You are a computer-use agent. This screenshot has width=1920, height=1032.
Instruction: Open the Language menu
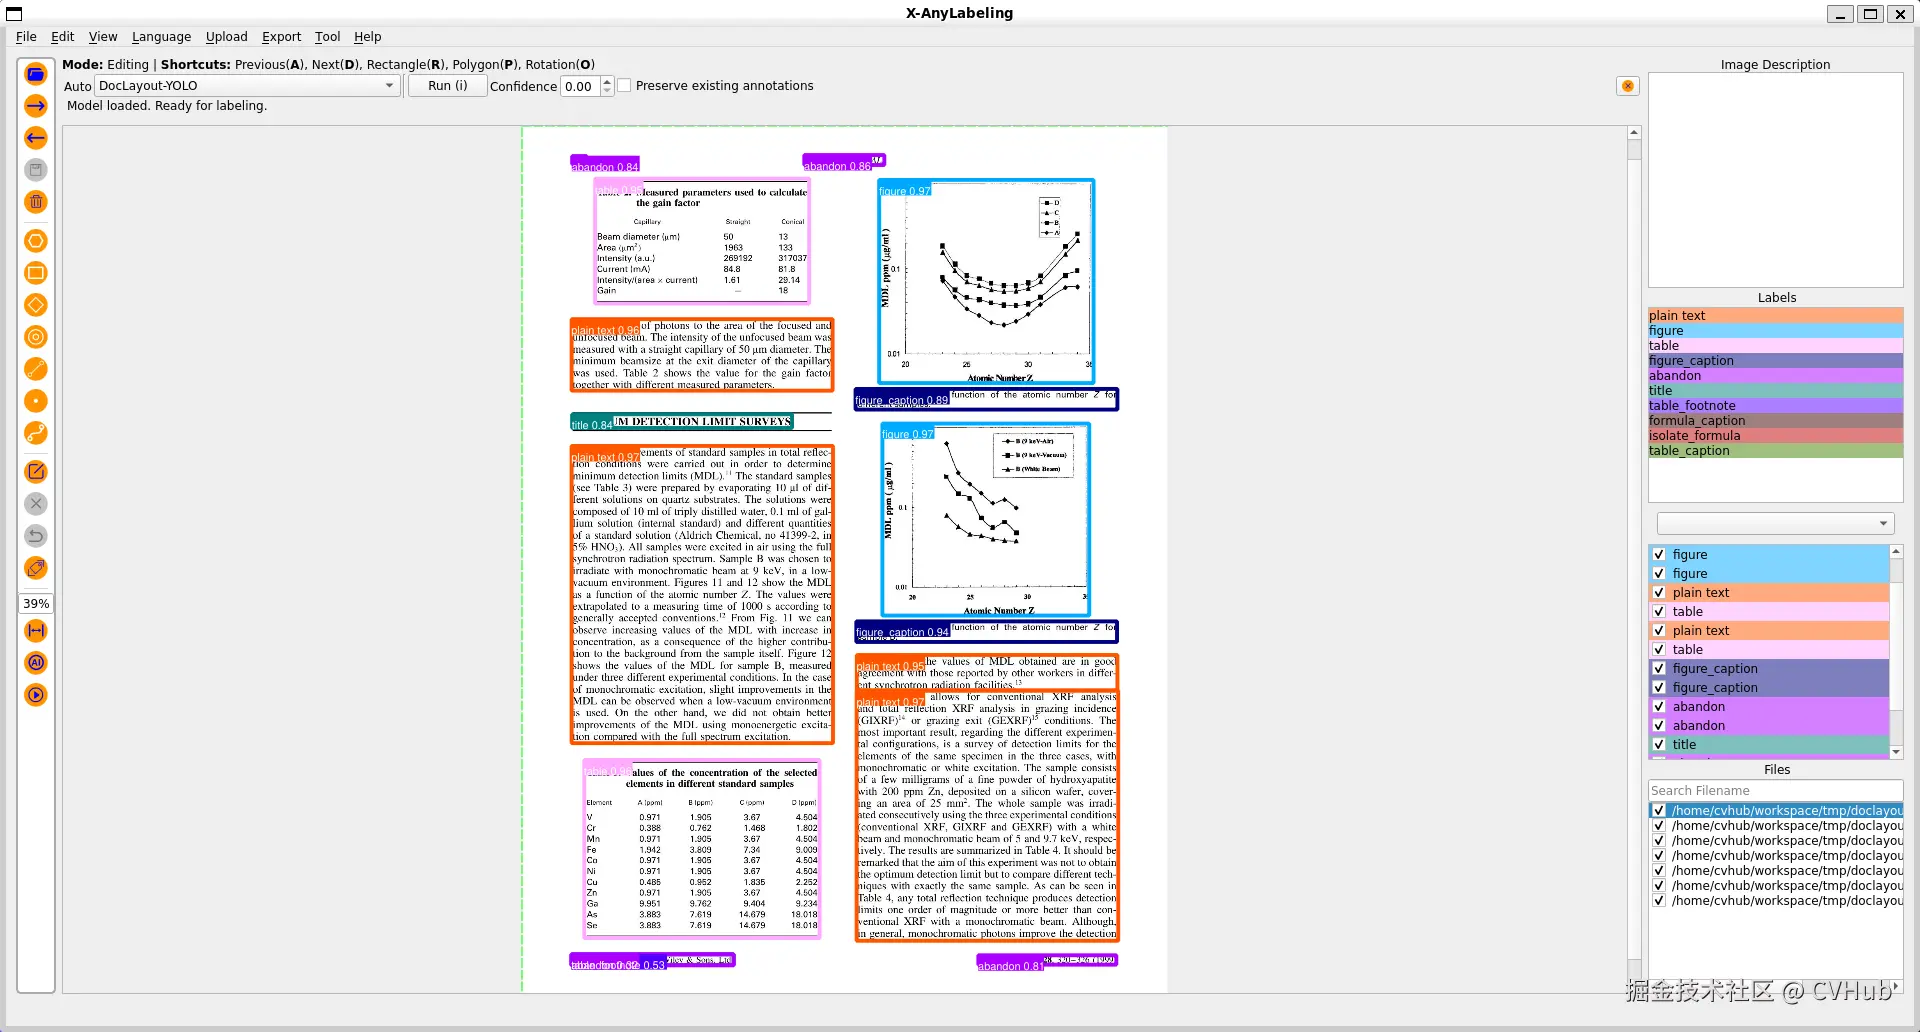(x=161, y=37)
